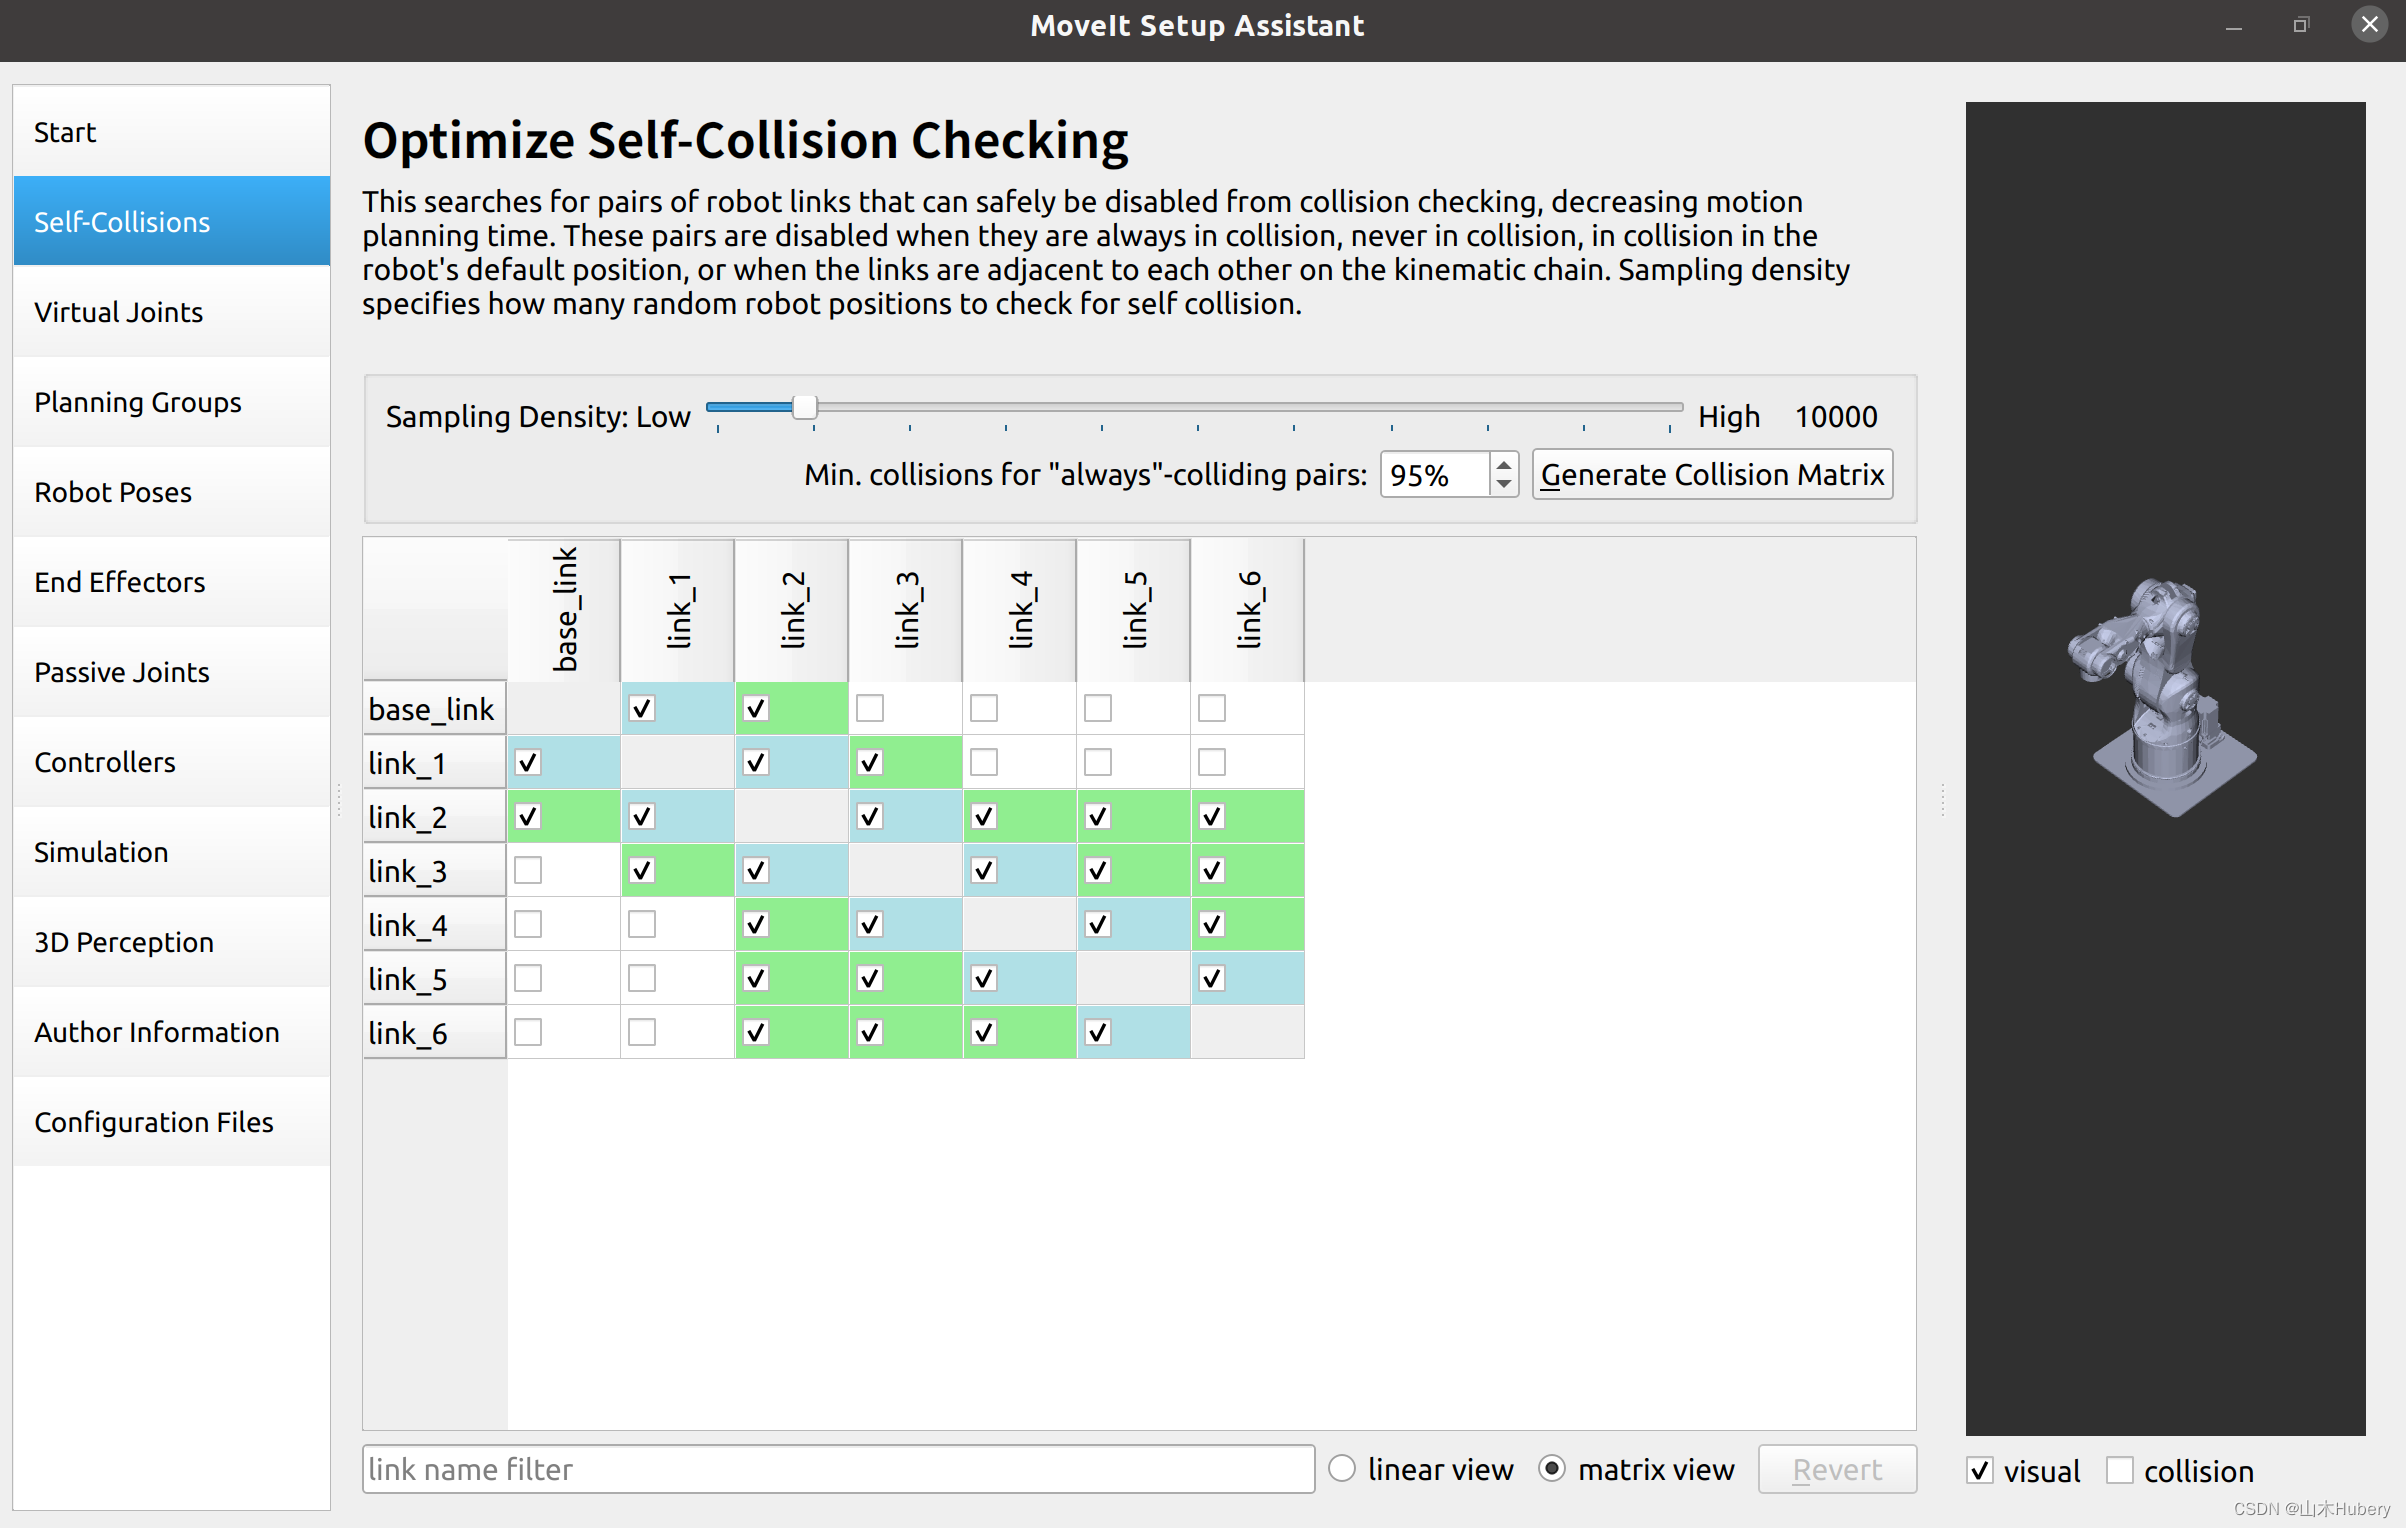Open Planning Groups page
The width and height of the screenshot is (2406, 1528).
click(171, 402)
